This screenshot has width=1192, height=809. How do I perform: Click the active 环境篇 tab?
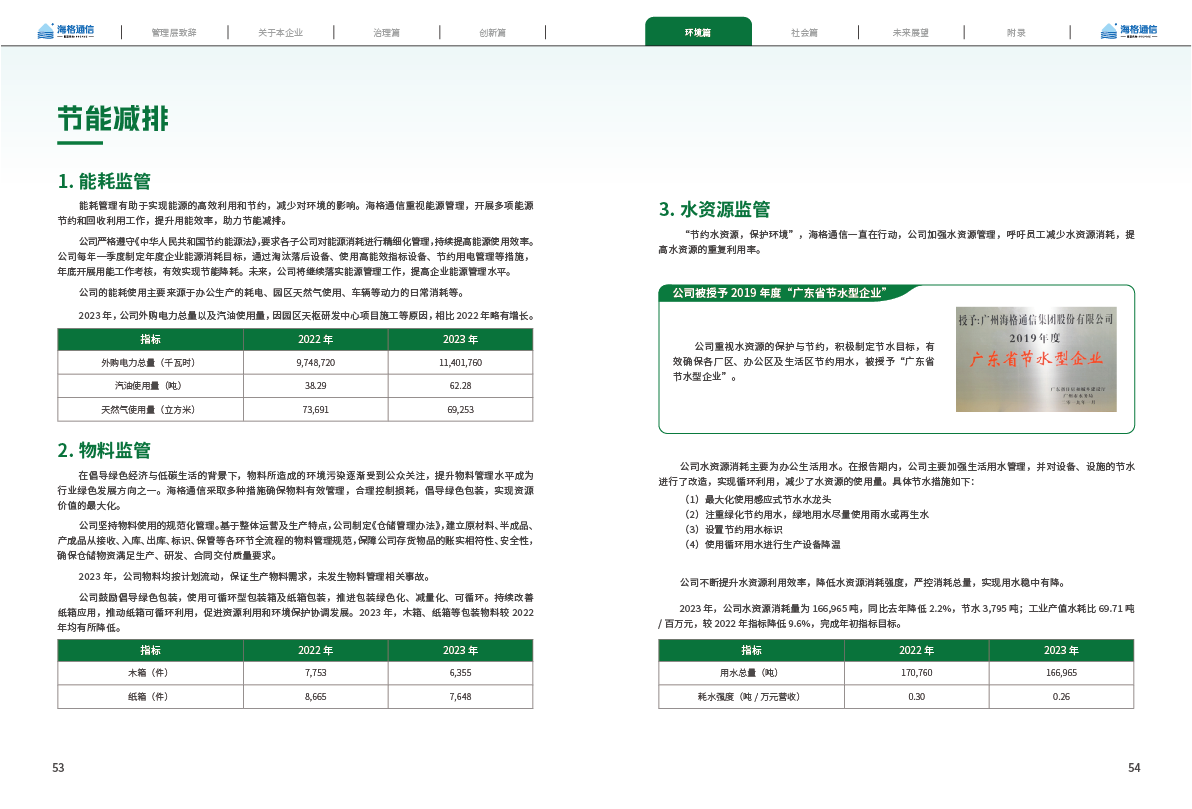698,32
